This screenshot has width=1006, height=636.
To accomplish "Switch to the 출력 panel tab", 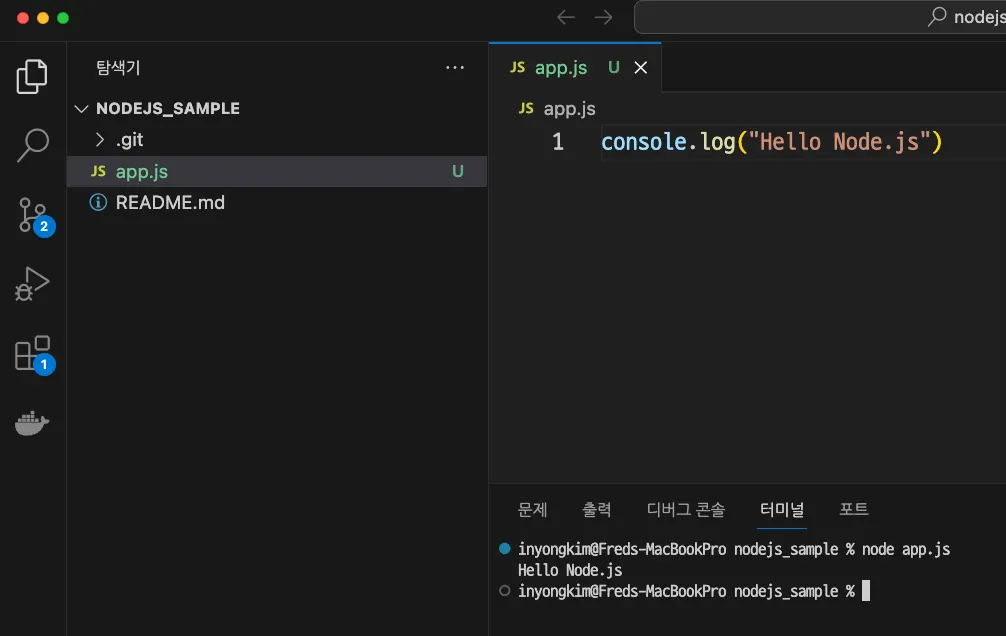I will (x=596, y=509).
